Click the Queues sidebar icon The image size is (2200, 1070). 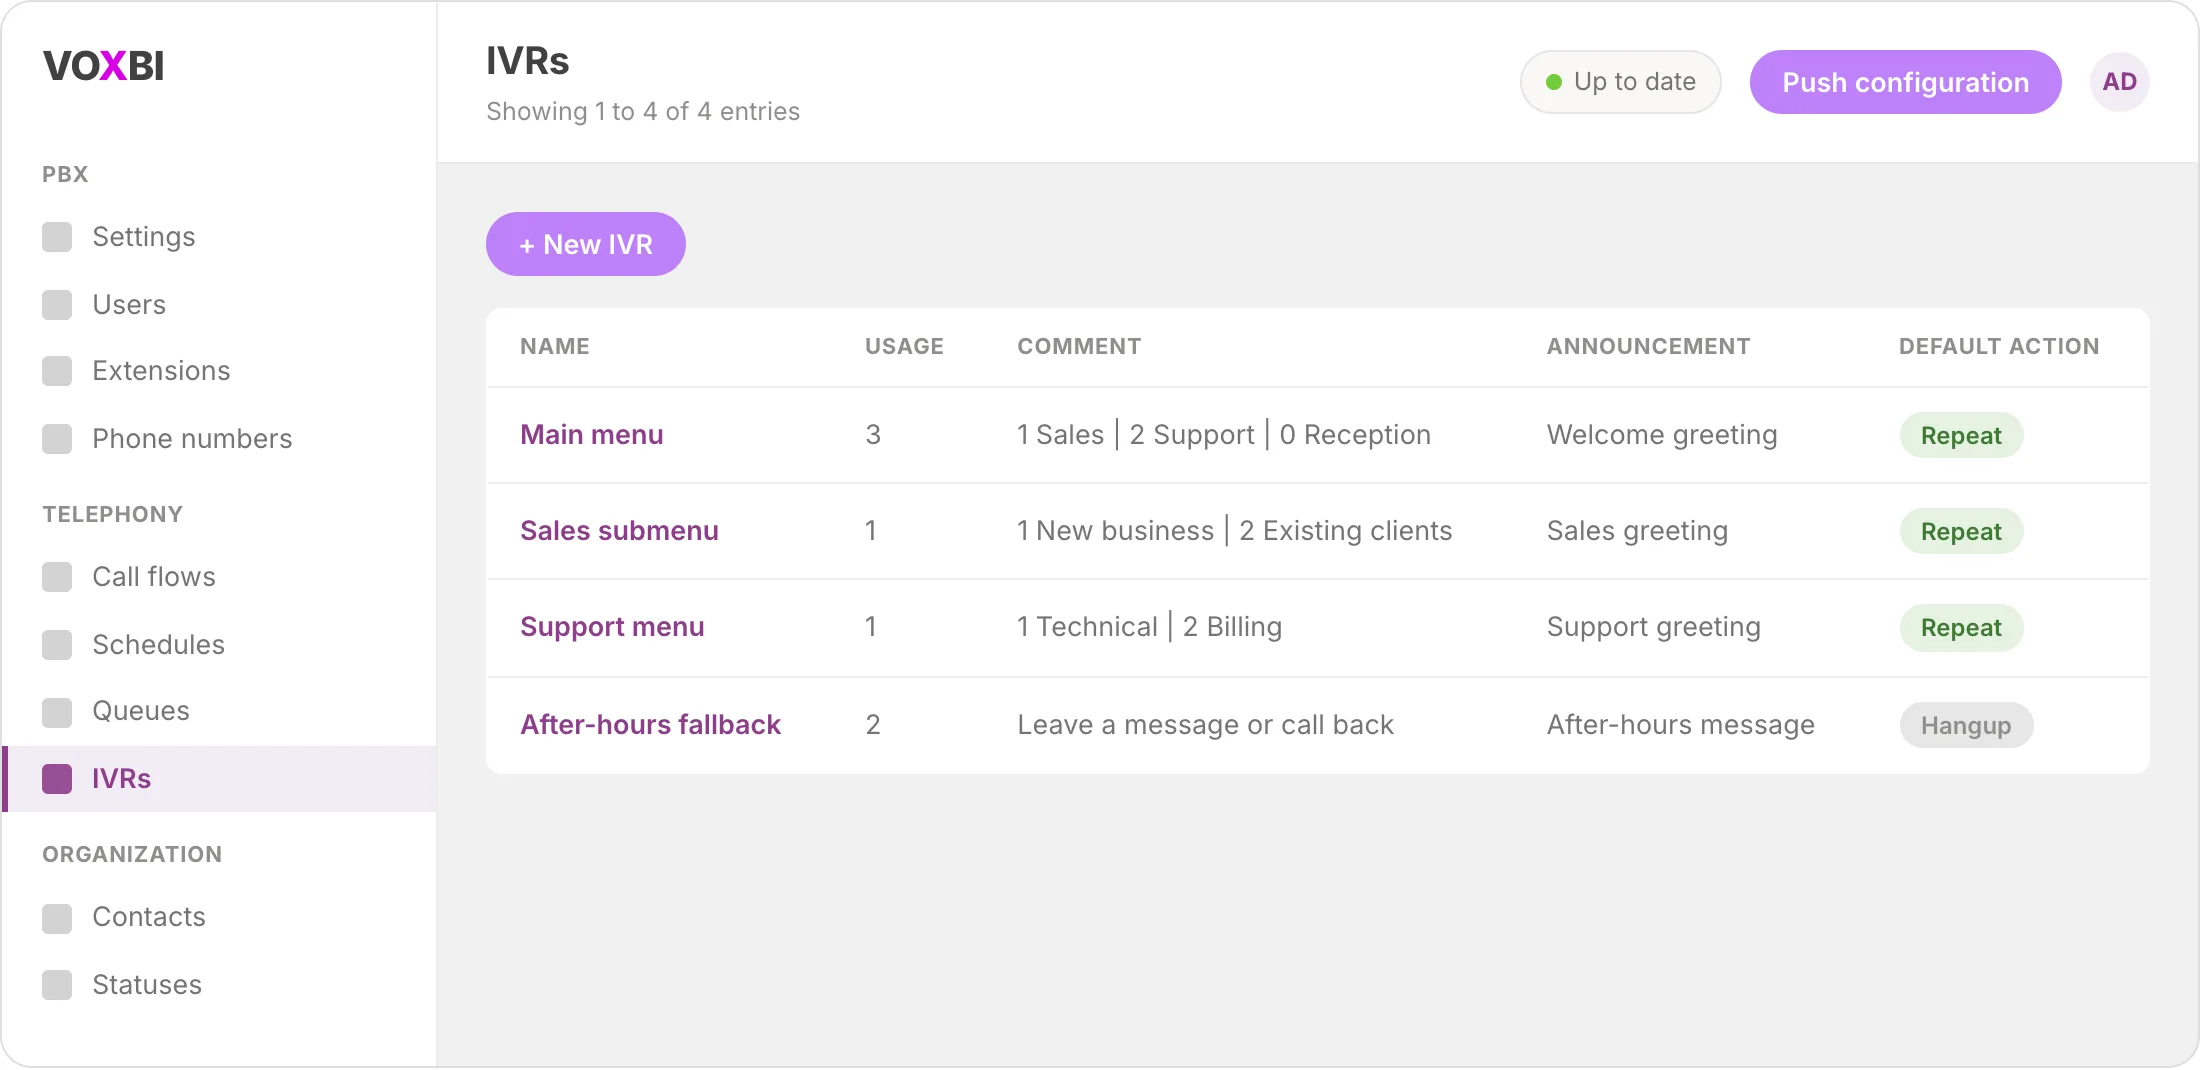[57, 713]
